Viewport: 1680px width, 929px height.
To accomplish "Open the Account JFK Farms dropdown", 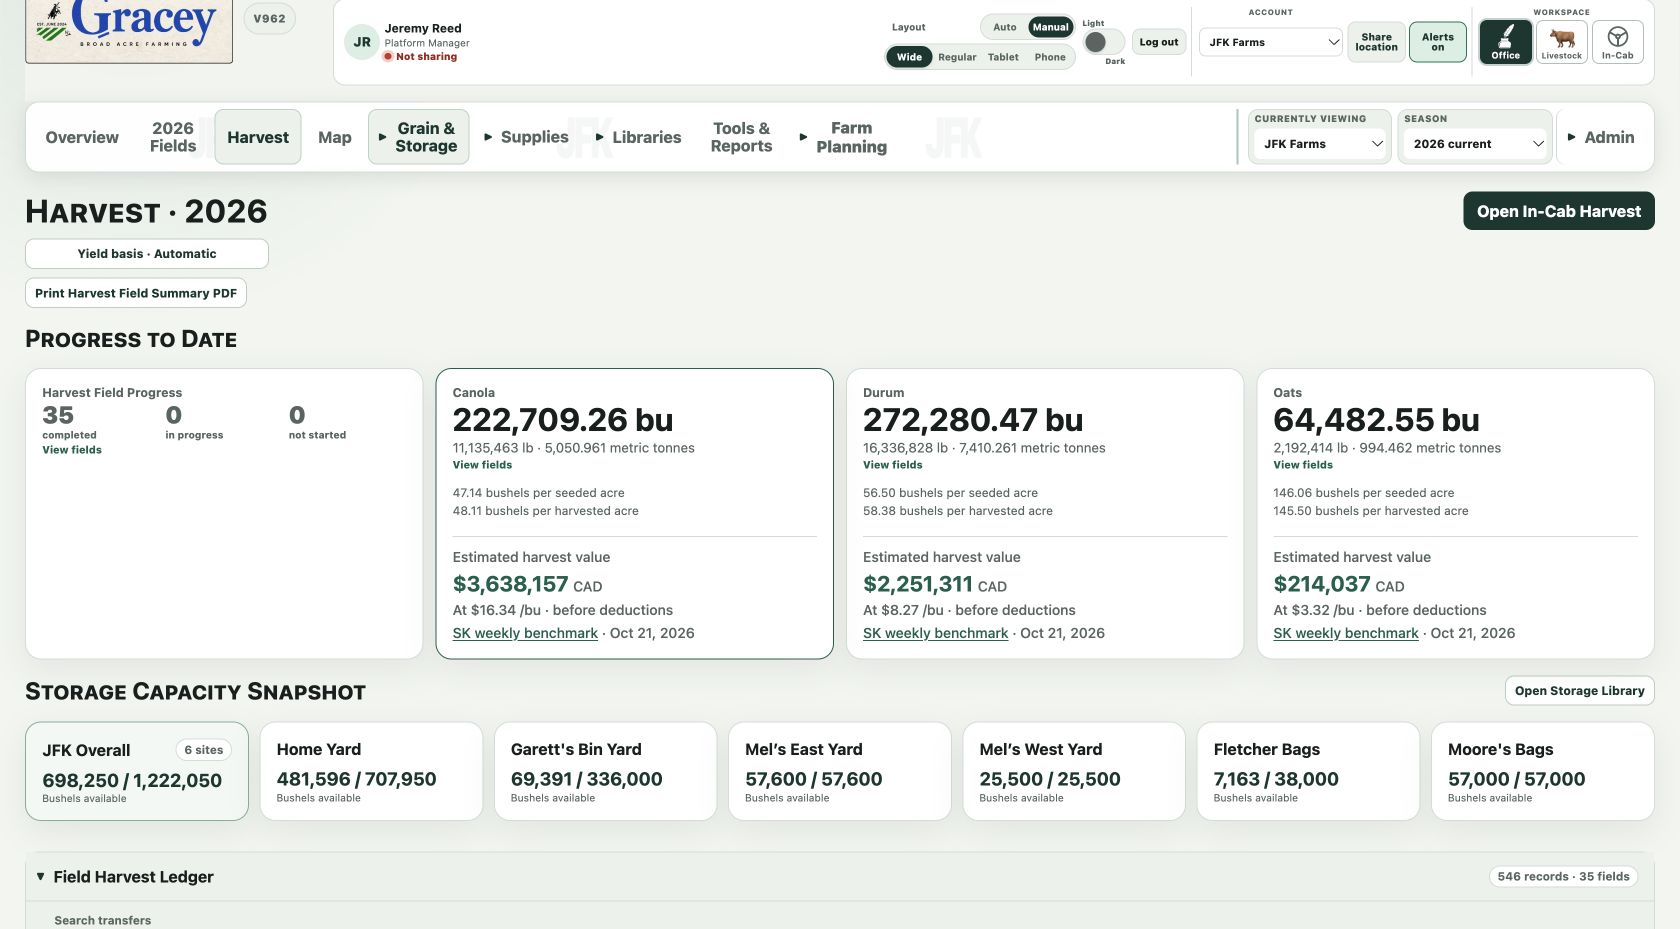I will click(1270, 42).
